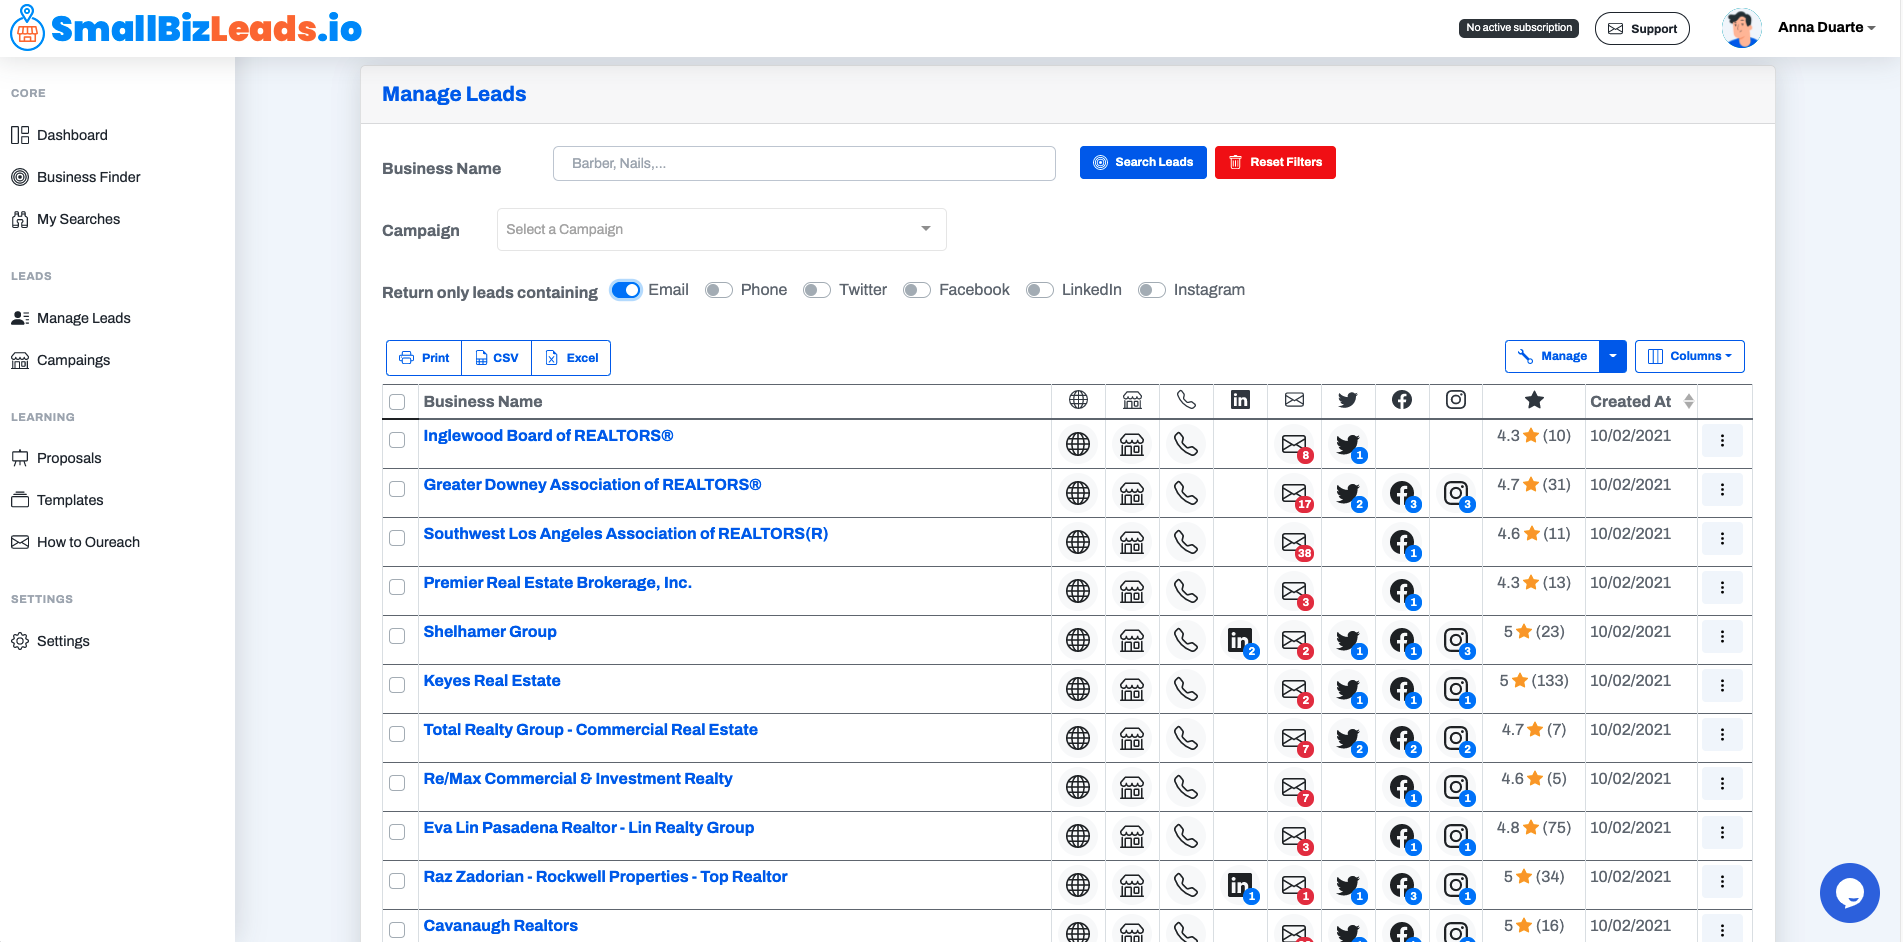The image size is (1903, 942).
Task: Open the Instagram icon for Total Realty Group
Action: click(1455, 737)
